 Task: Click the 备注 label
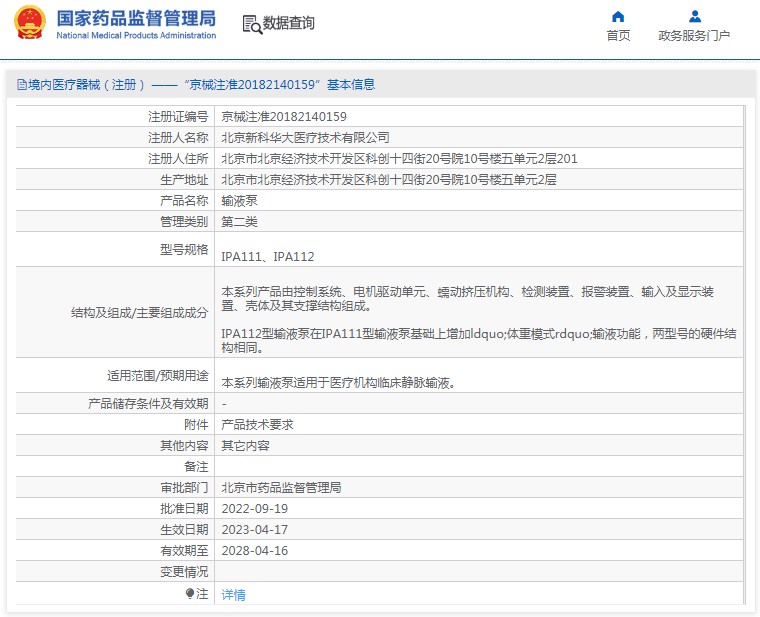tap(196, 467)
